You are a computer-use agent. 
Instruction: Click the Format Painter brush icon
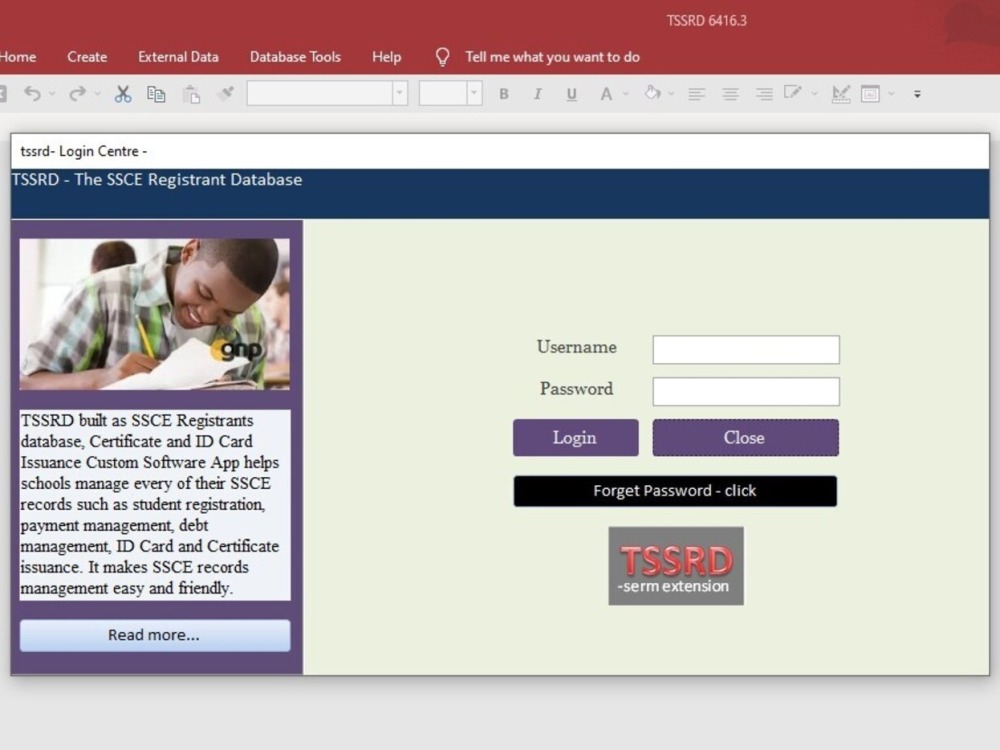pyautogui.click(x=224, y=94)
